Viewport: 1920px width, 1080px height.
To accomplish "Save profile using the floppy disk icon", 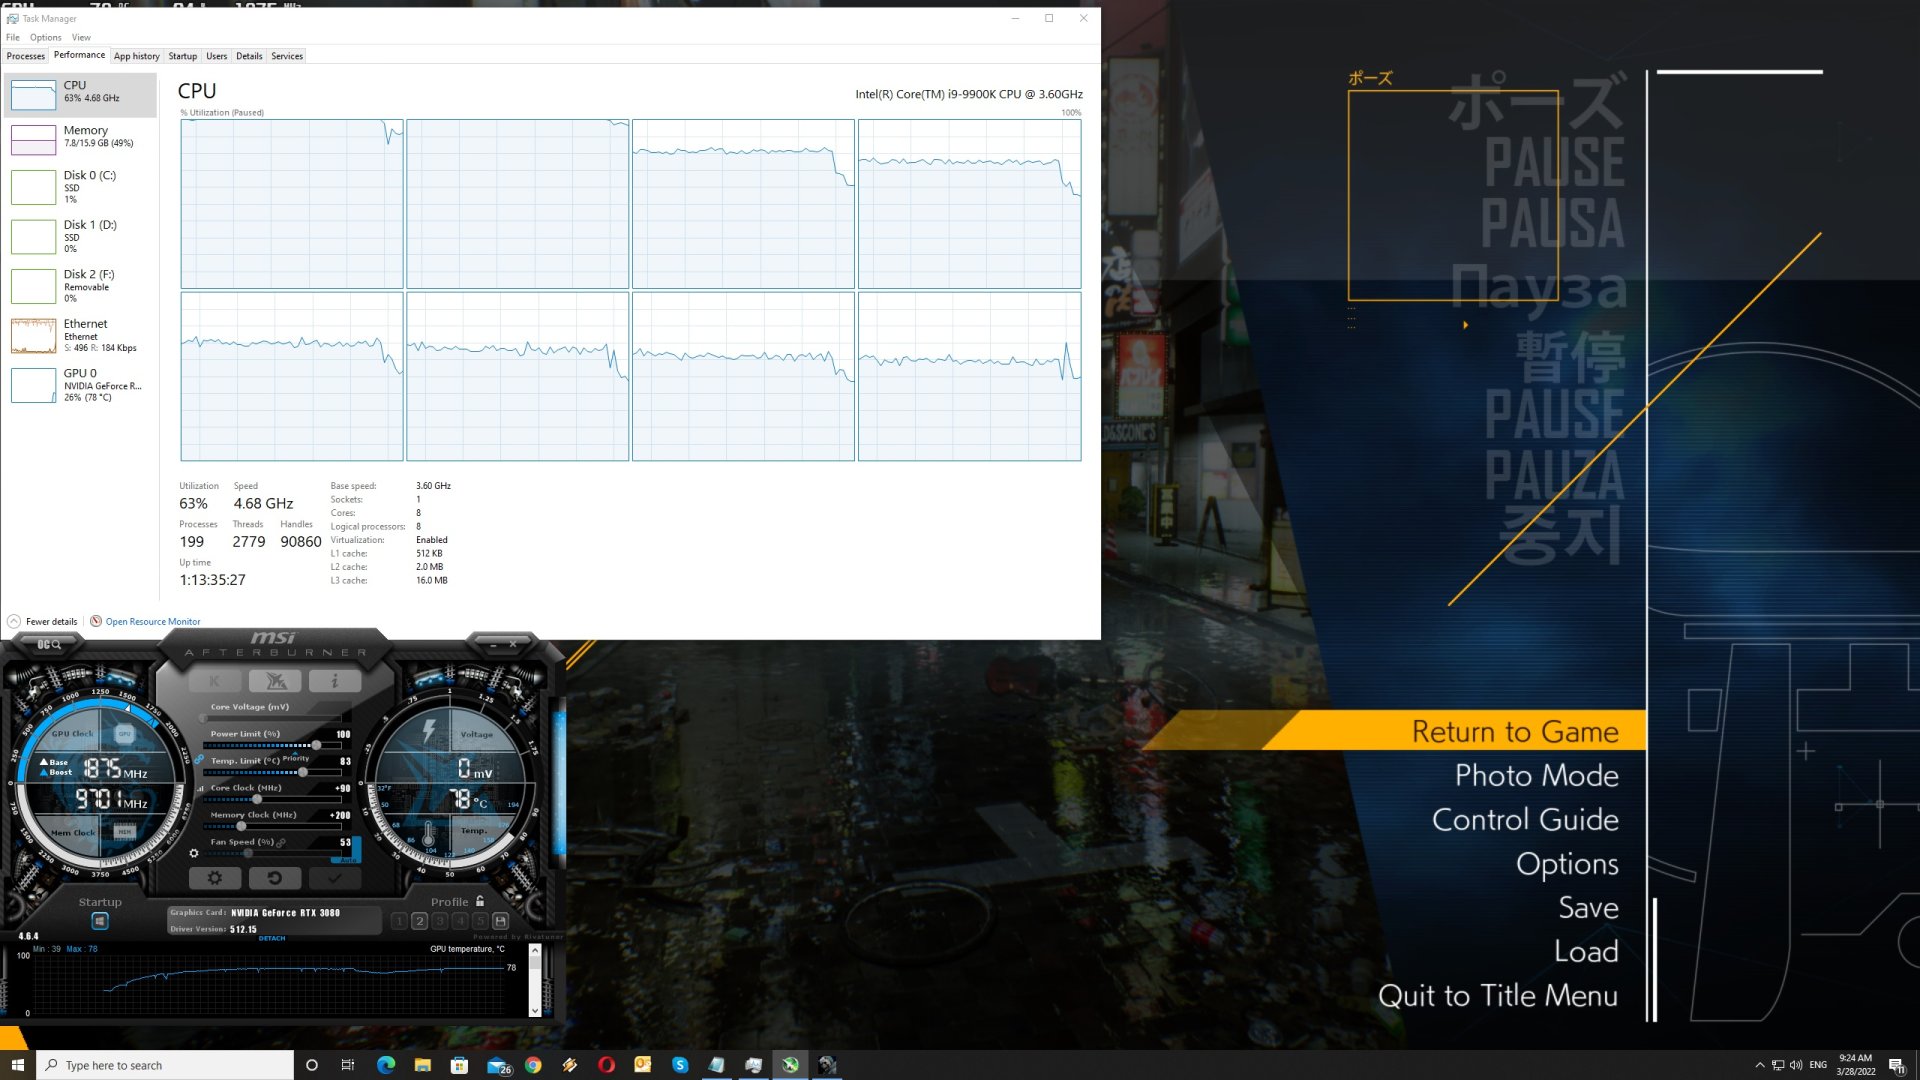I will pyautogui.click(x=501, y=921).
